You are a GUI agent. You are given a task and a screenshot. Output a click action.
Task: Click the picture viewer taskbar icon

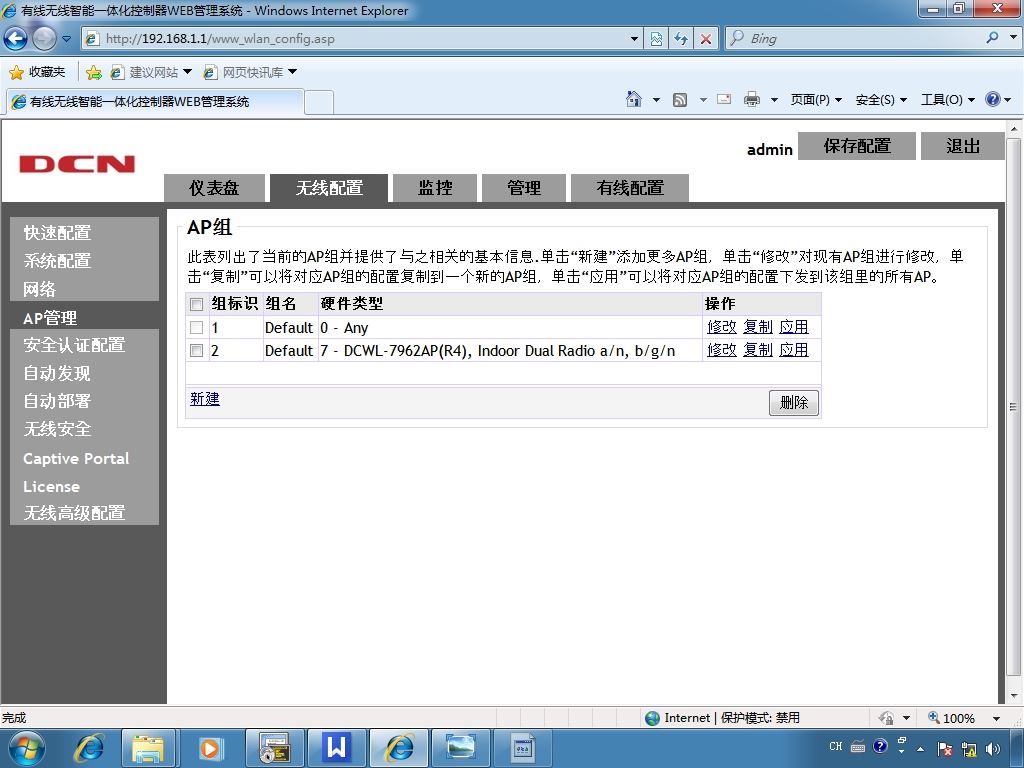click(x=460, y=747)
